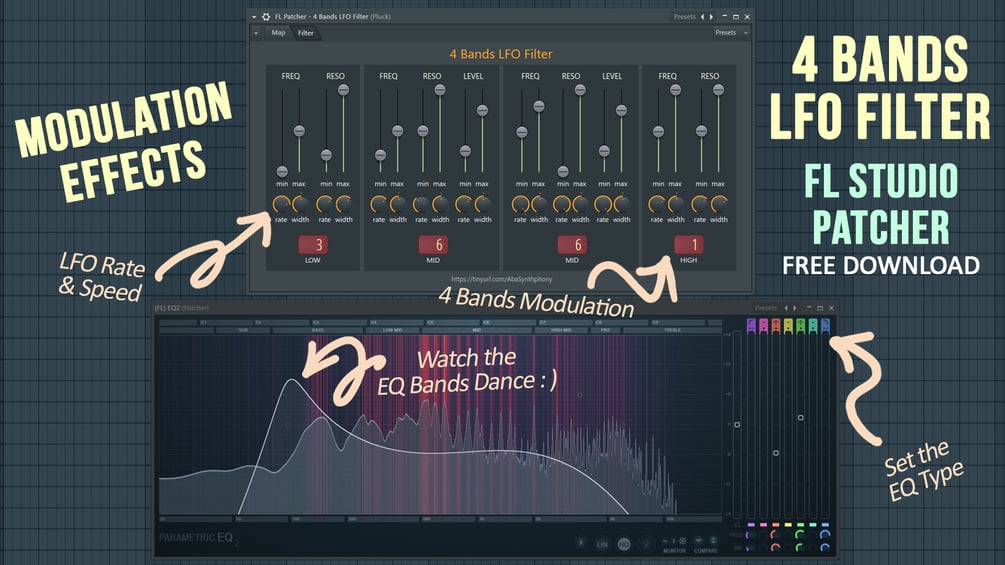Select blue band color marker below EQ2 sliders
1005x565 pixels.
826,525
